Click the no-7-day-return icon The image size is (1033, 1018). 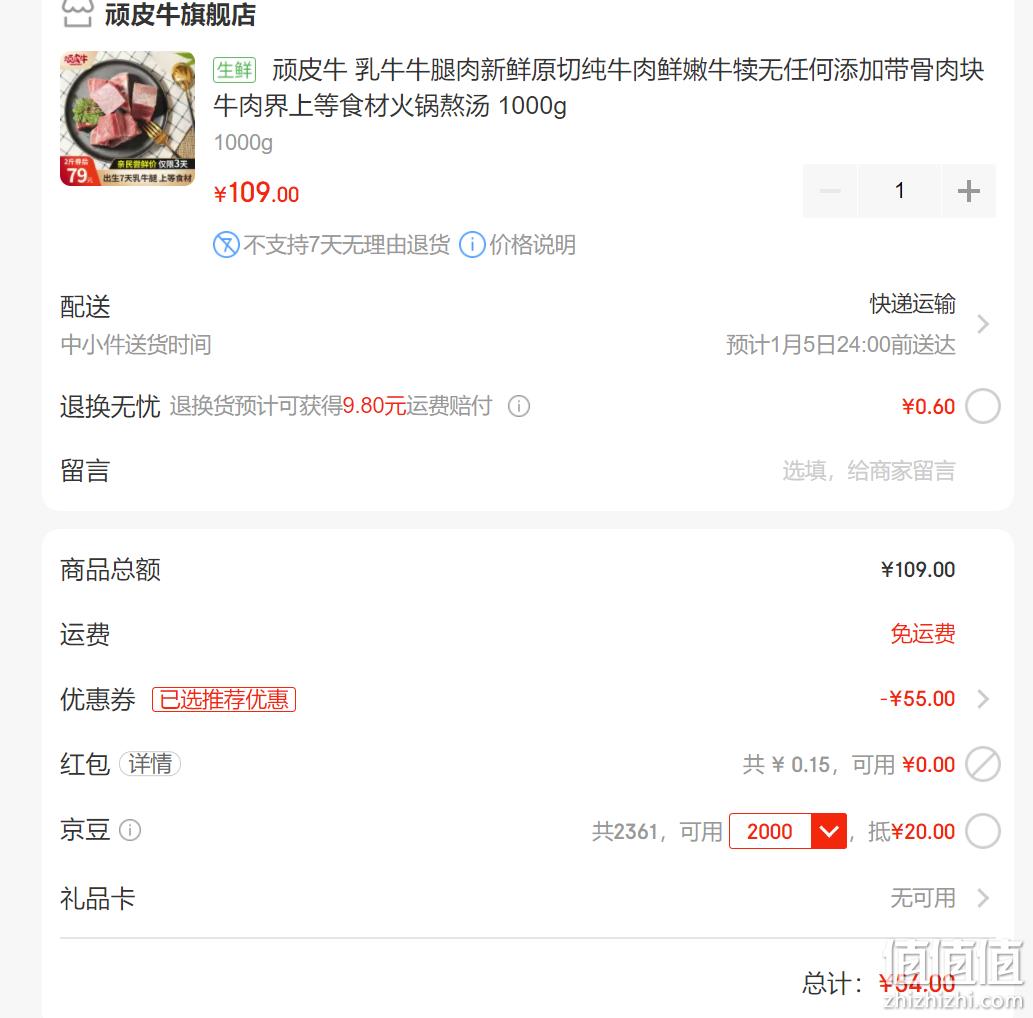point(226,245)
